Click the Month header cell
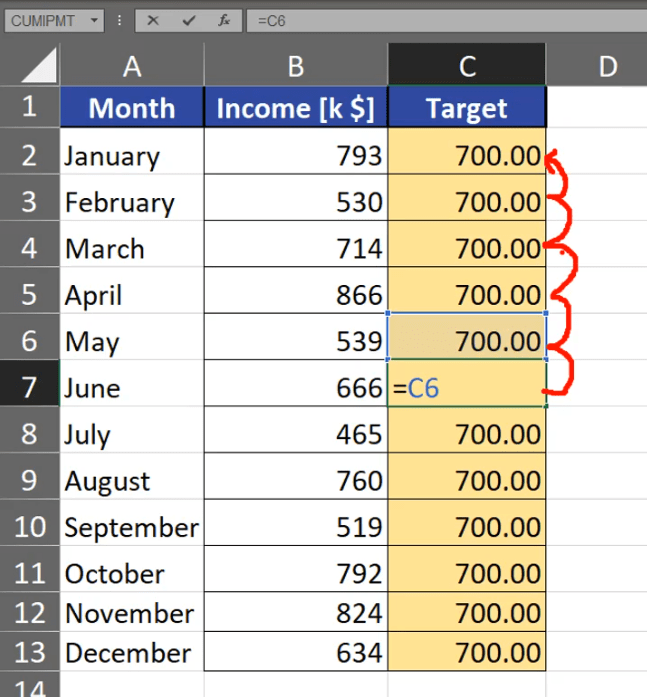Image resolution: width=647 pixels, height=697 pixels. [132, 107]
